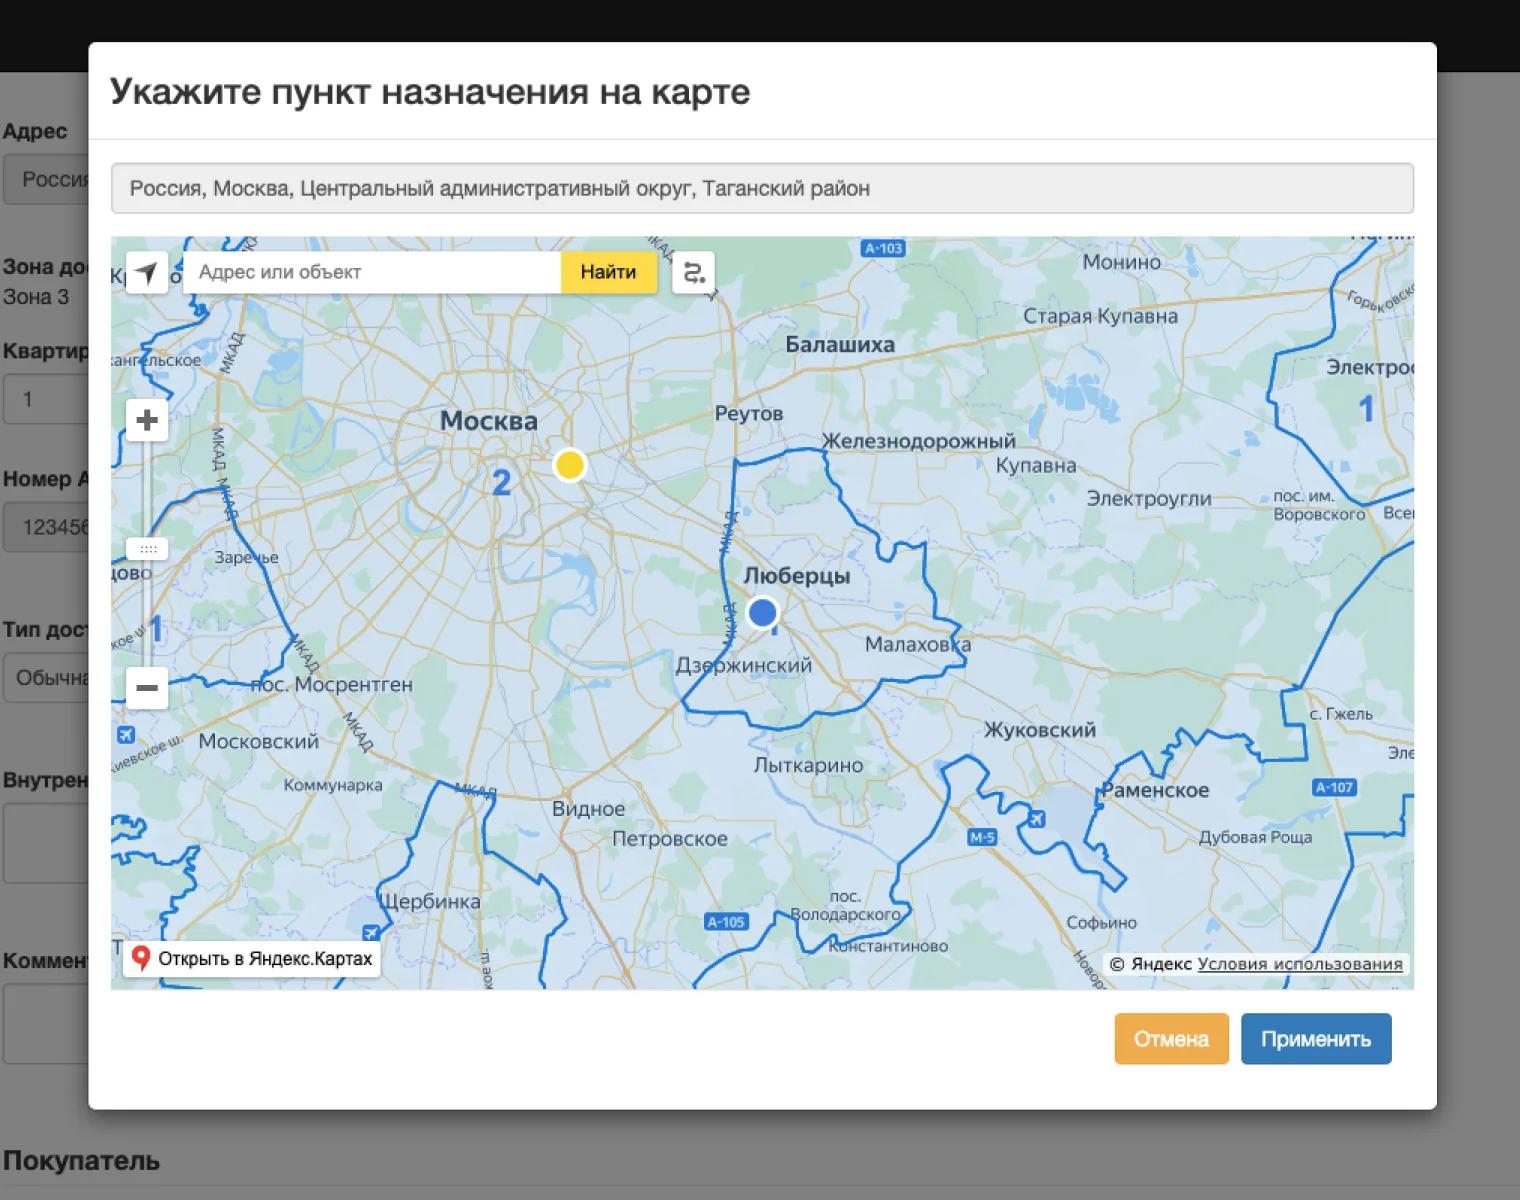
Task: Click the blue placemark near Люберцы
Action: pyautogui.click(x=762, y=612)
